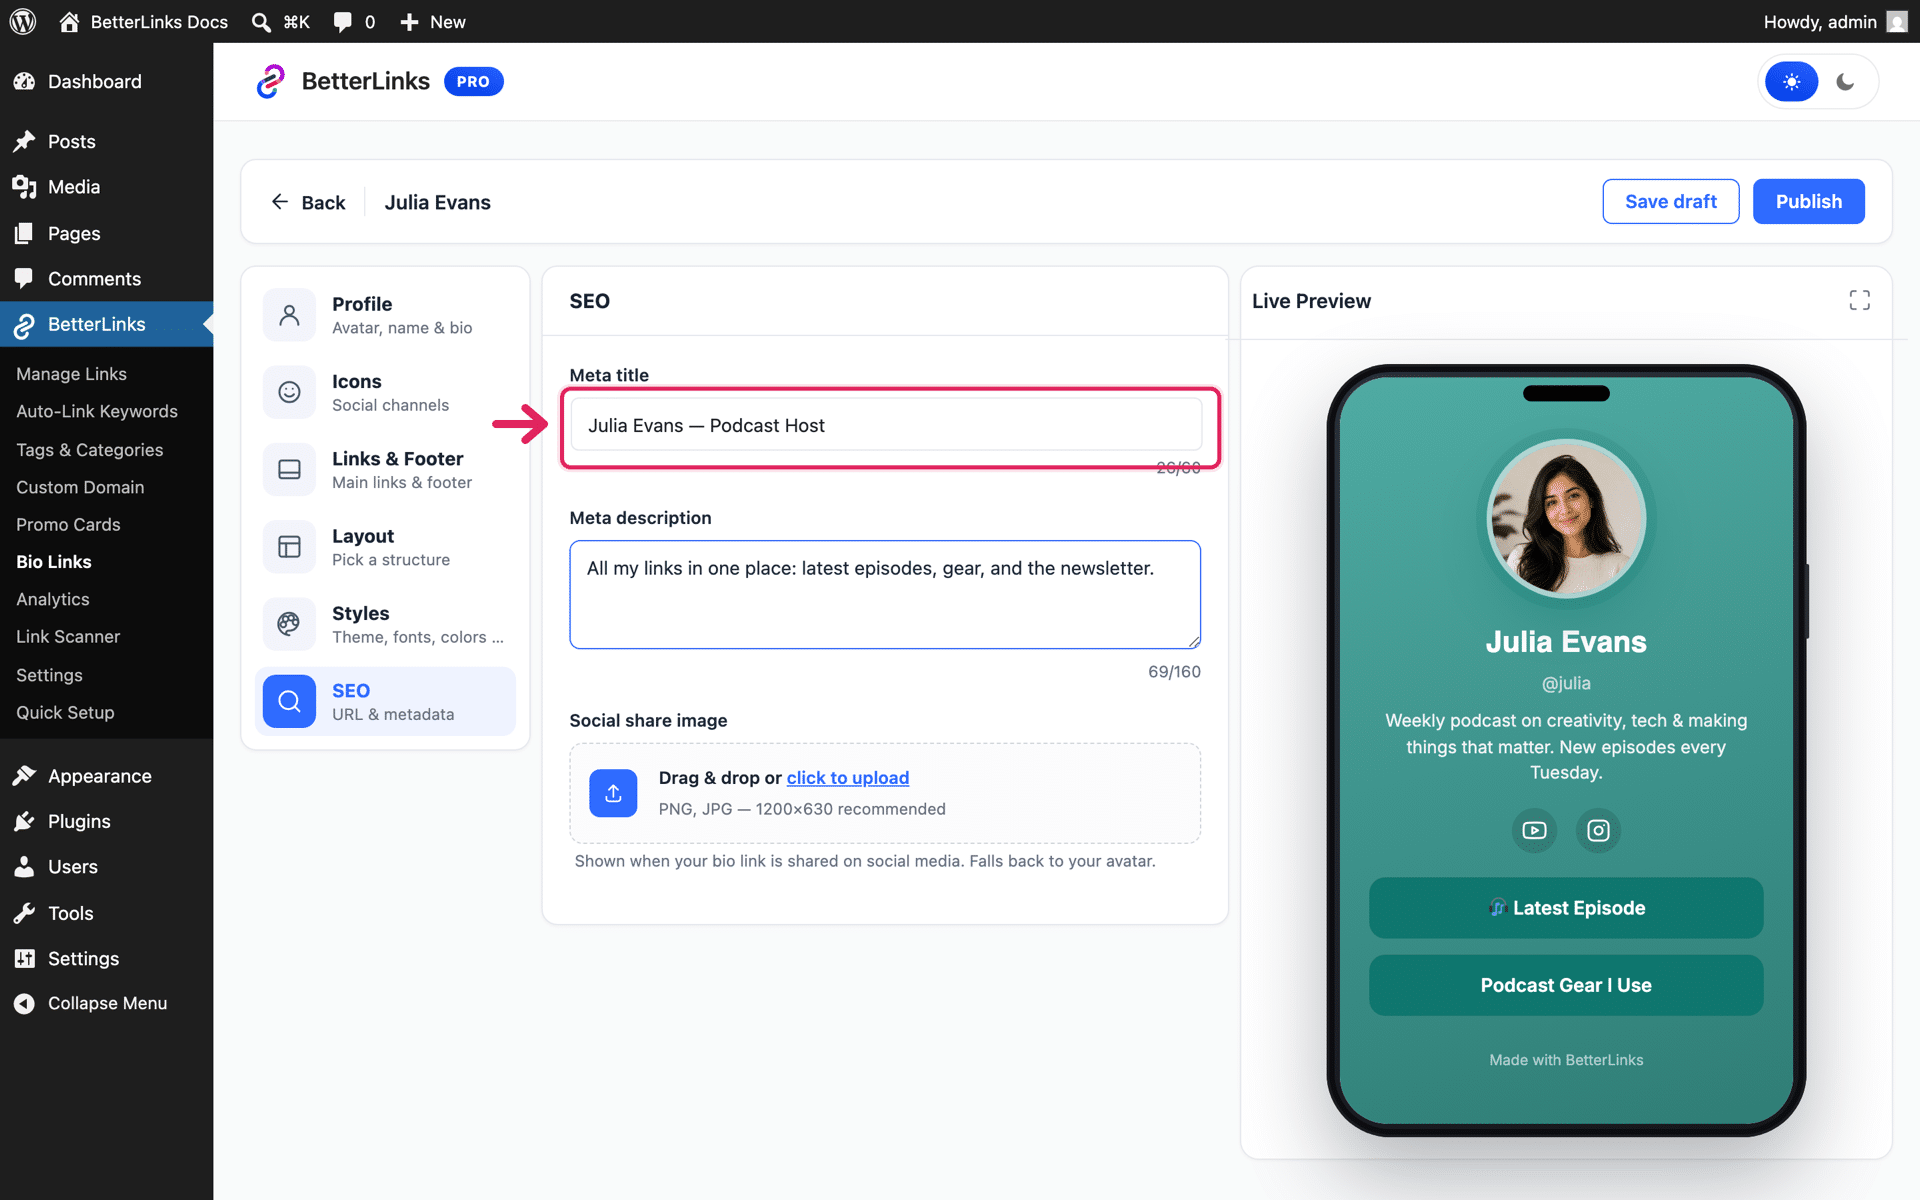Viewport: 1920px width, 1200px height.
Task: Expand live preview to fullscreen
Action: (1859, 300)
